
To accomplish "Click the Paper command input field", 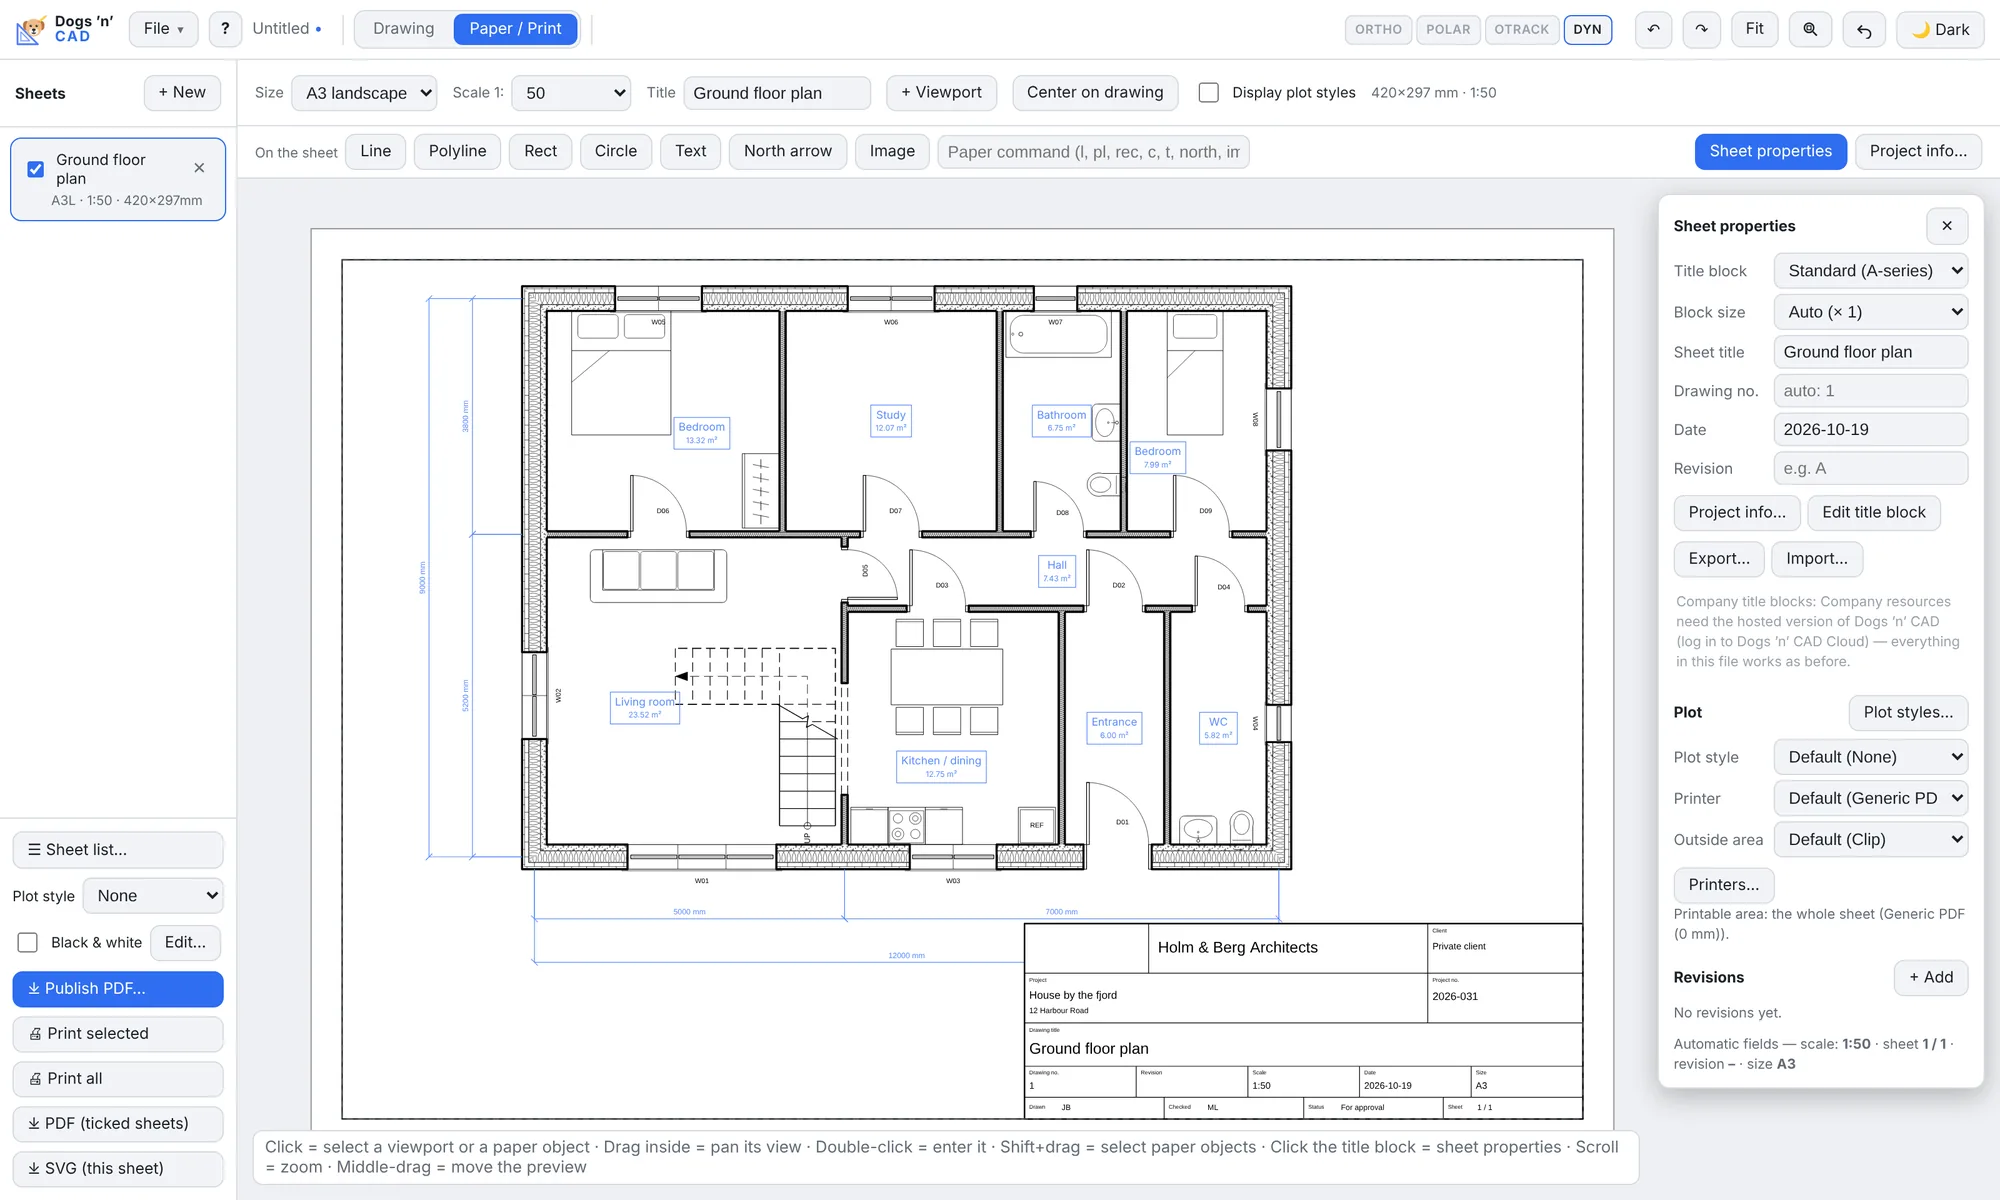I will click(x=1093, y=152).
